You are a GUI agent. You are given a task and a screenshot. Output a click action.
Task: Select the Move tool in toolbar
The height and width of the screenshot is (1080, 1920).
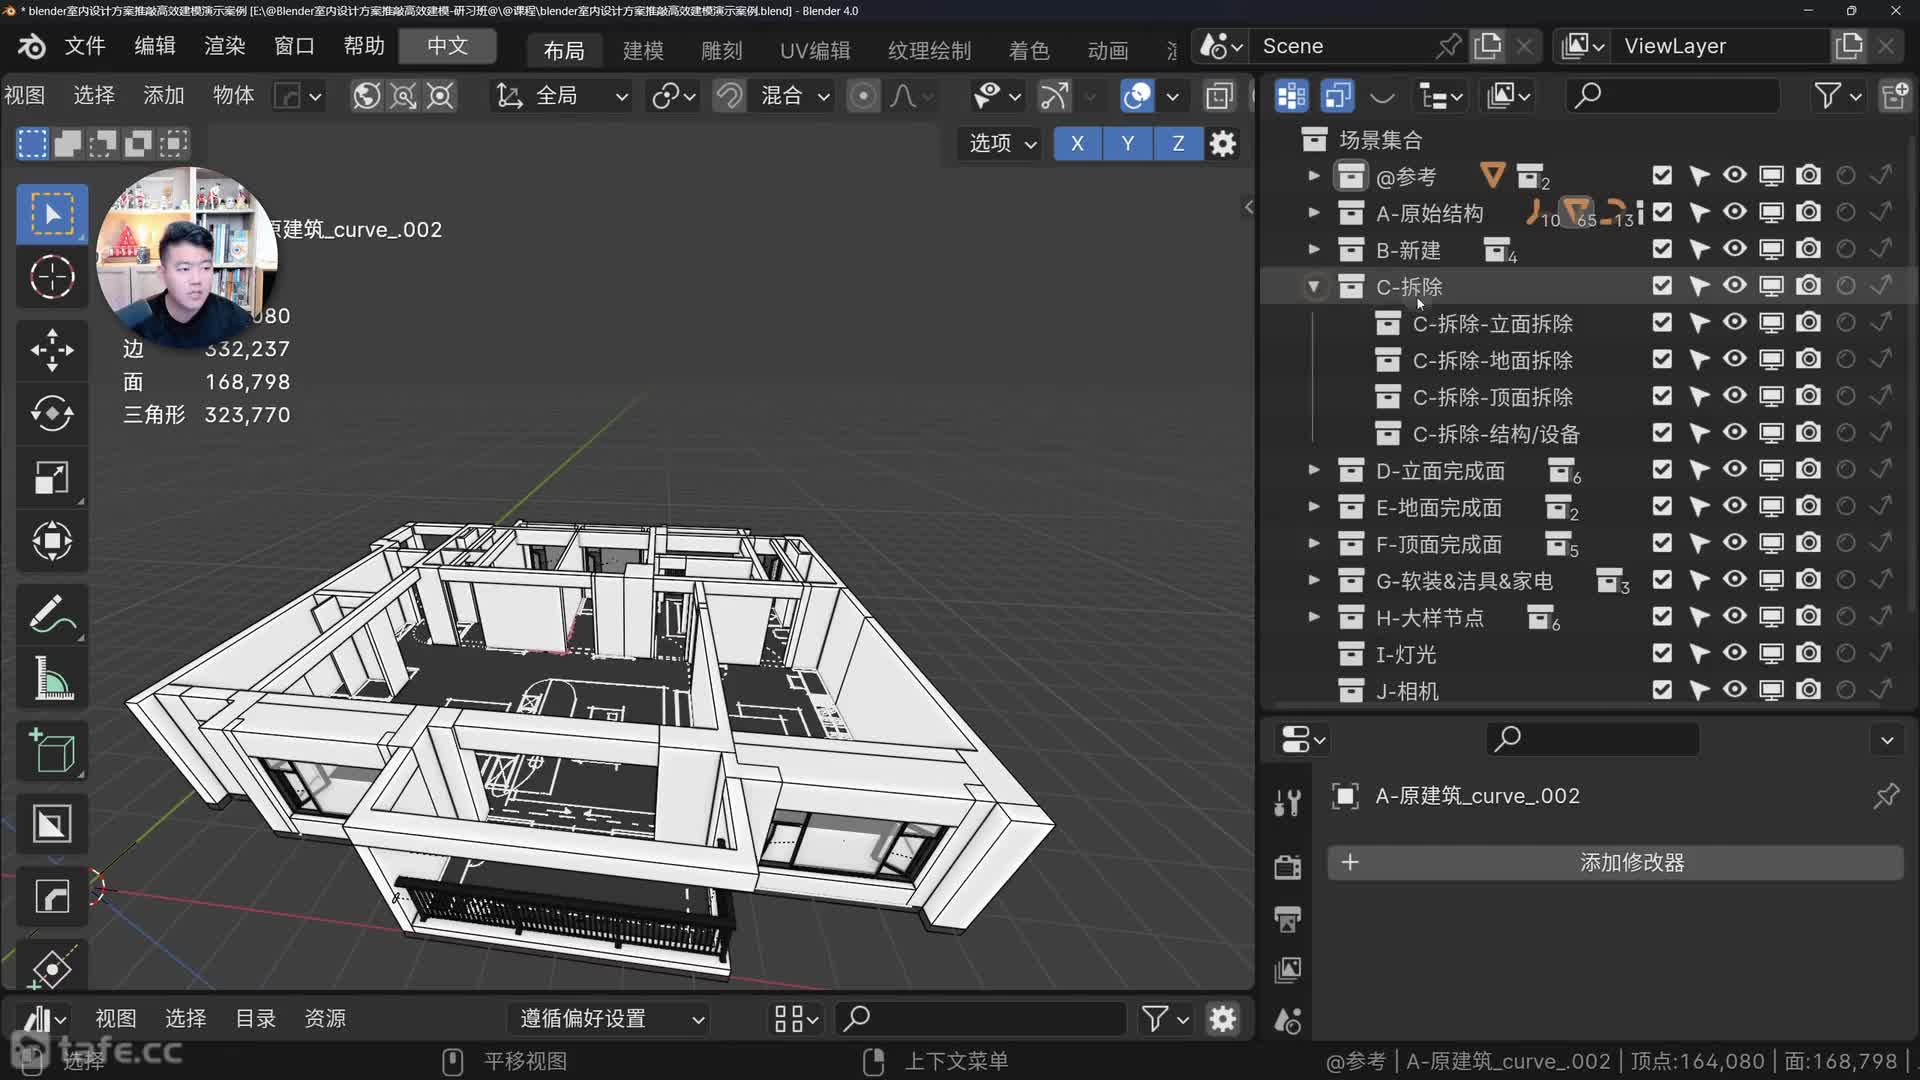click(52, 350)
